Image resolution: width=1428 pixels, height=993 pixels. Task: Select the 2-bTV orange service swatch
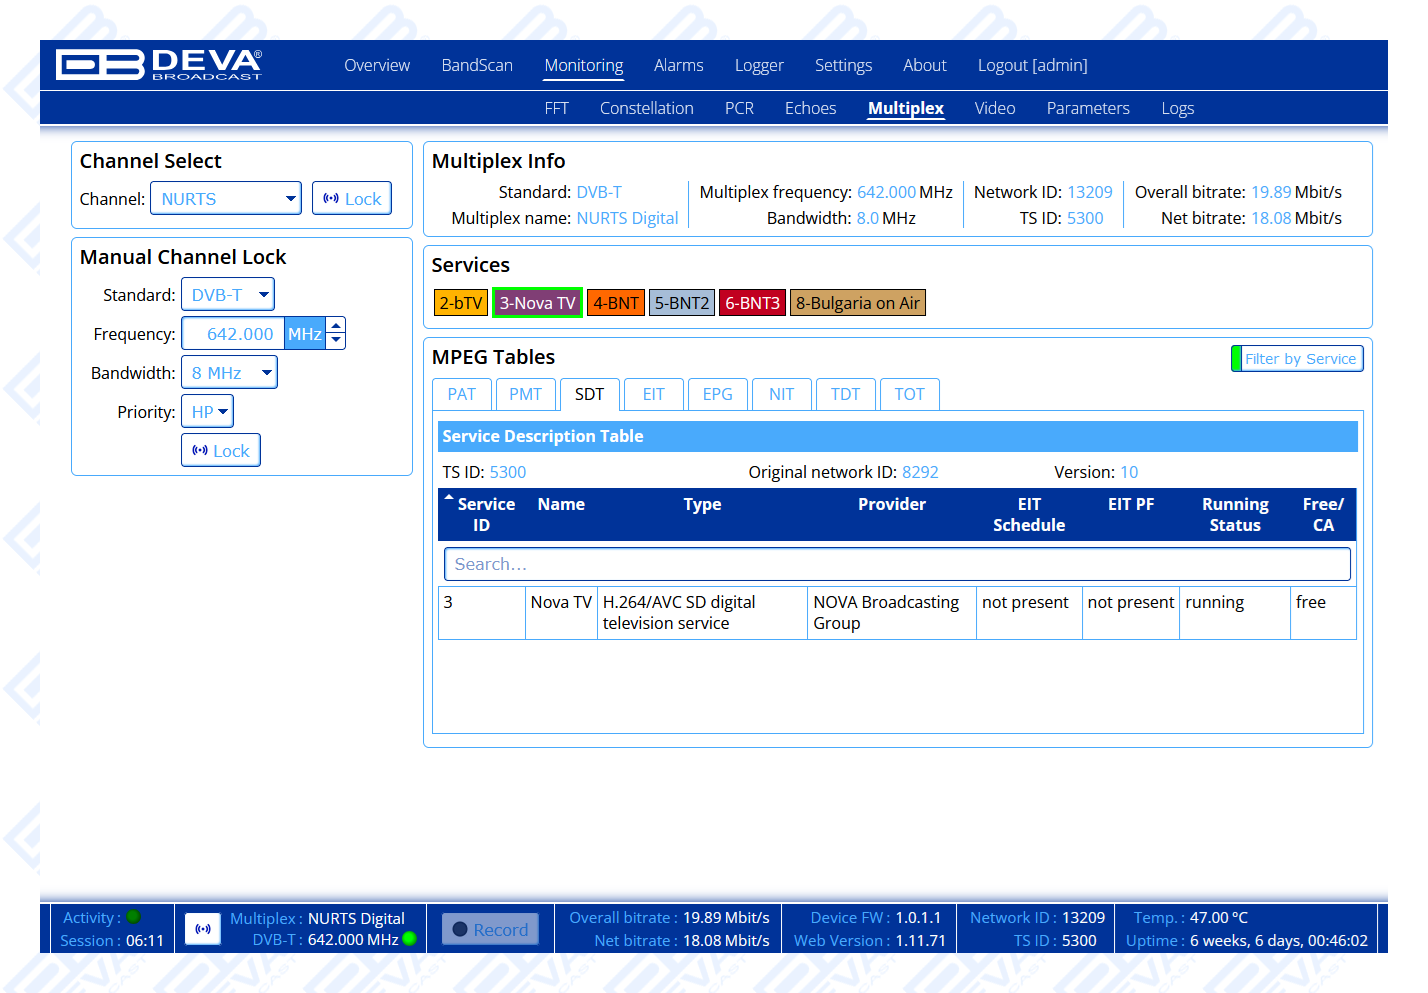click(460, 303)
